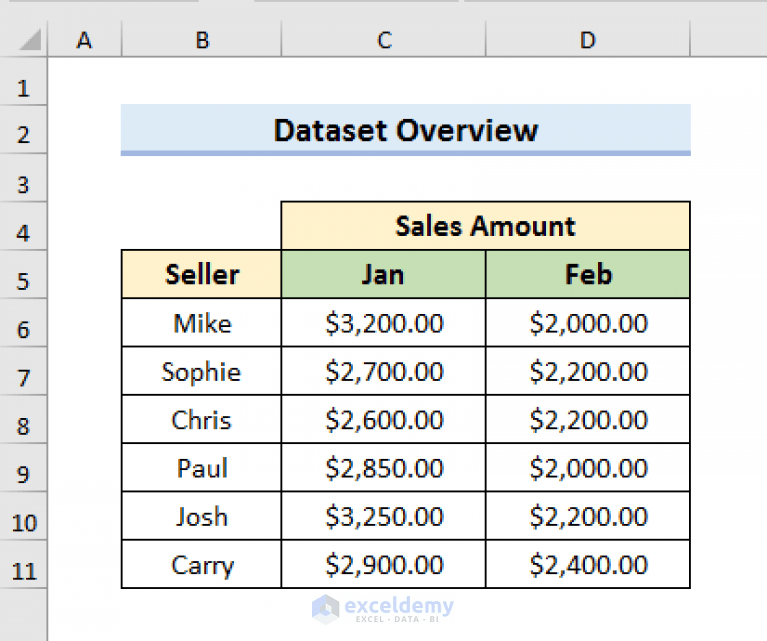Select column C header
Image resolution: width=767 pixels, height=641 pixels.
pos(384,39)
